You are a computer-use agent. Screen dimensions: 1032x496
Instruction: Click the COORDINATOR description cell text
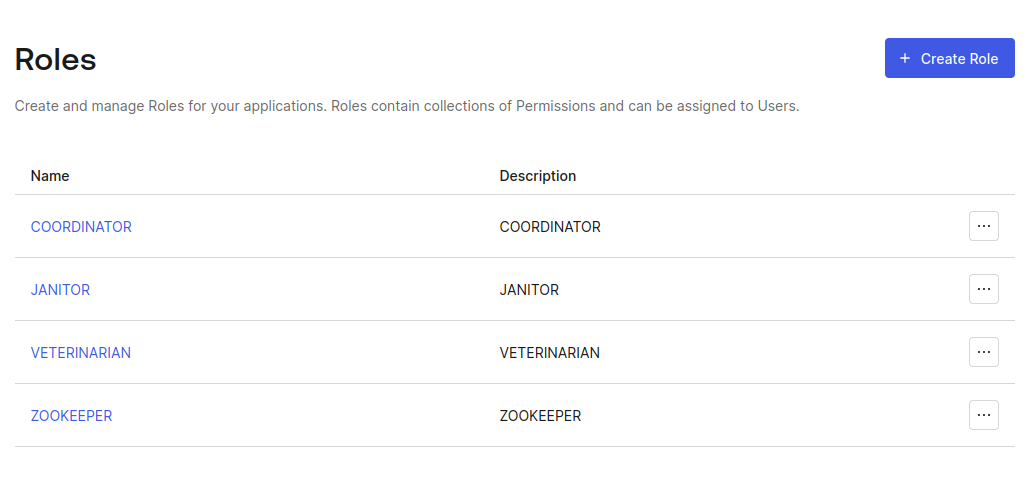point(550,227)
